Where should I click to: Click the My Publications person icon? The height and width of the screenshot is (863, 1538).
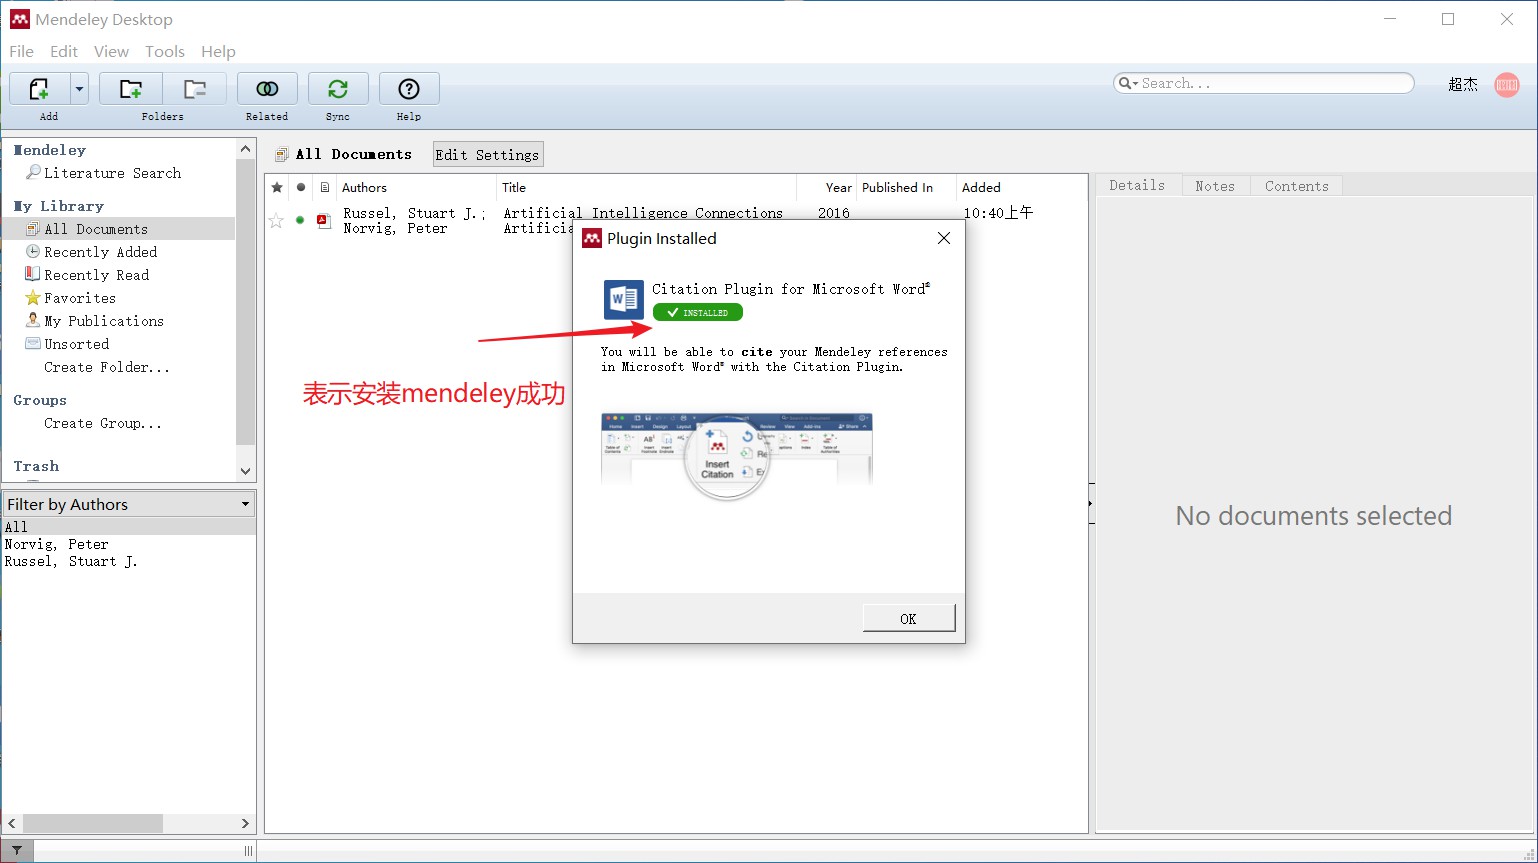33,320
